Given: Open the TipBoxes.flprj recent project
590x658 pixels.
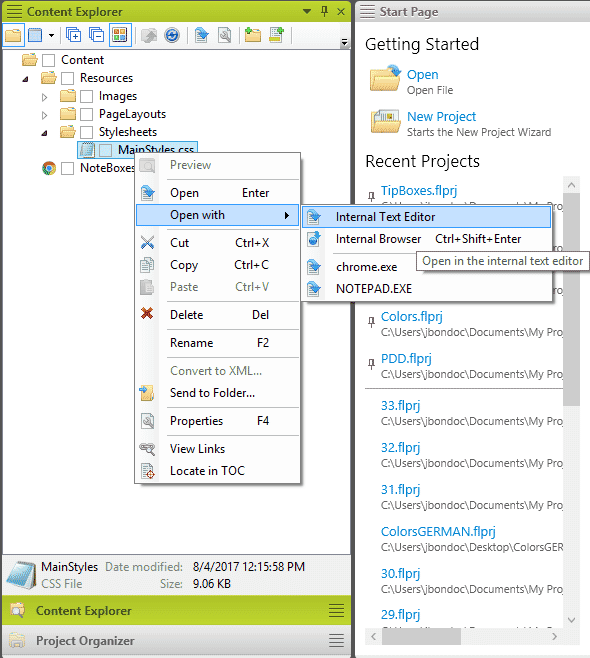Looking at the screenshot, I should tap(419, 191).
